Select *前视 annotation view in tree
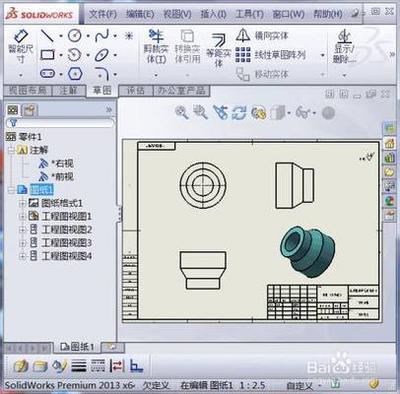This screenshot has width=400, height=394. (56, 176)
